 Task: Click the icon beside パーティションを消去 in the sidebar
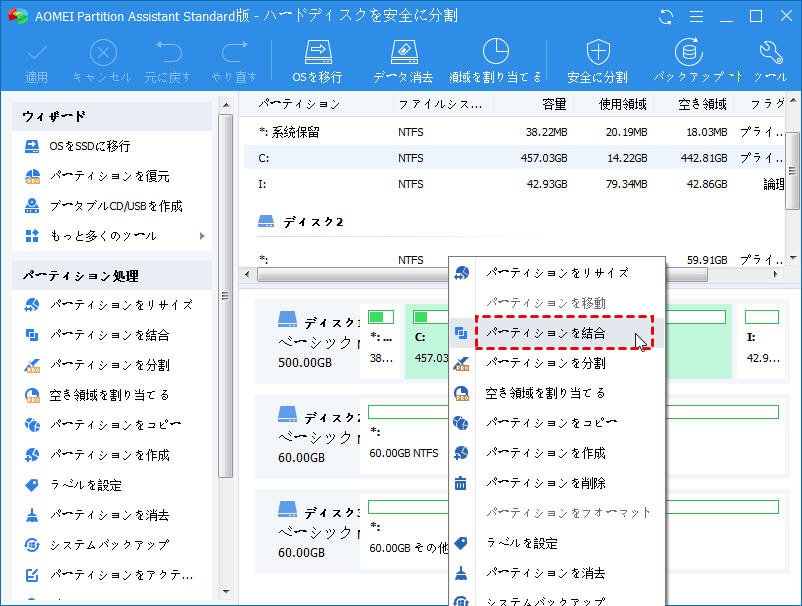coord(32,515)
